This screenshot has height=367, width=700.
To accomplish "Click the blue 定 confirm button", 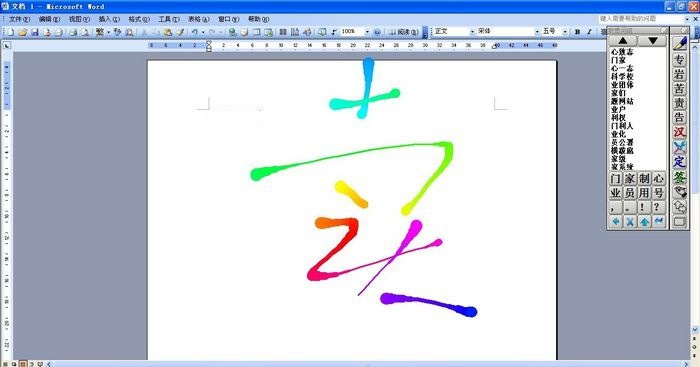I will pyautogui.click(x=679, y=162).
